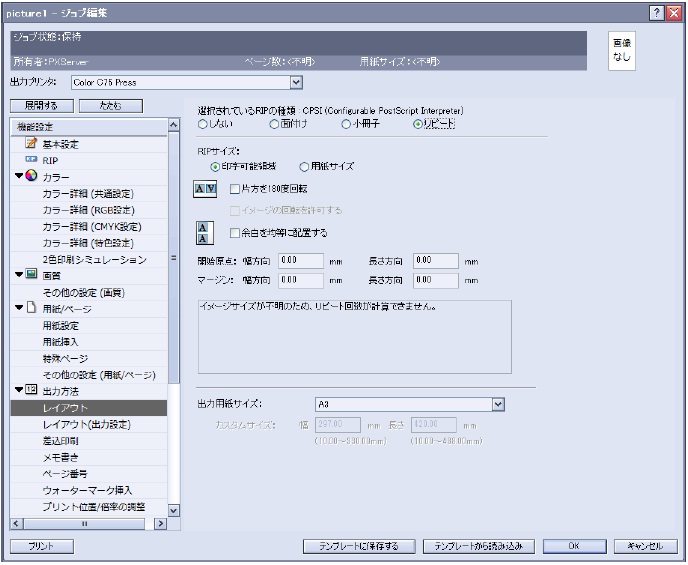Collapse the カラー tree section arrow
Viewport: 688px width, 565px height.
click(x=19, y=177)
